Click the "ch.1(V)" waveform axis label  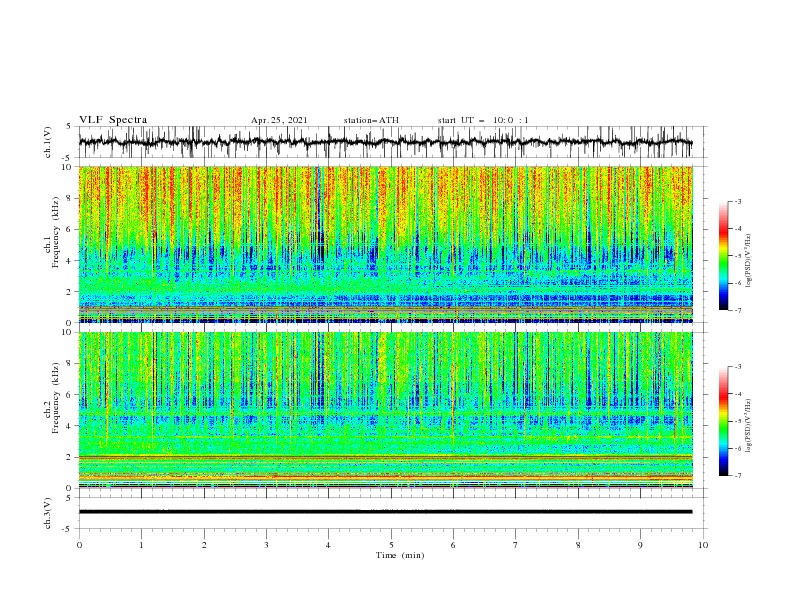tap(48, 142)
